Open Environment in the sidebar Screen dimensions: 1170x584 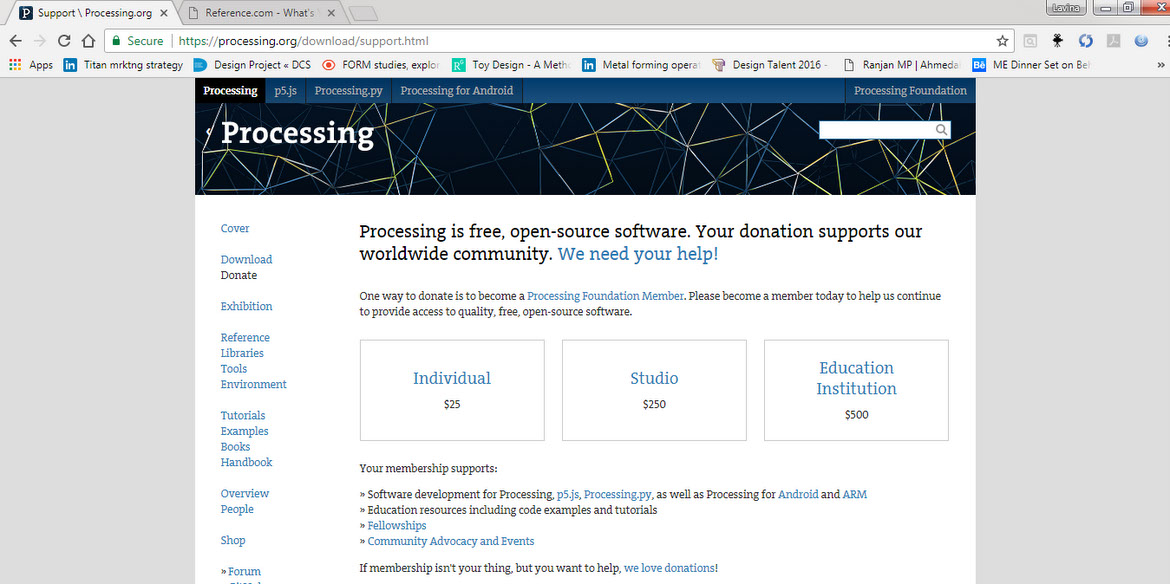(254, 384)
